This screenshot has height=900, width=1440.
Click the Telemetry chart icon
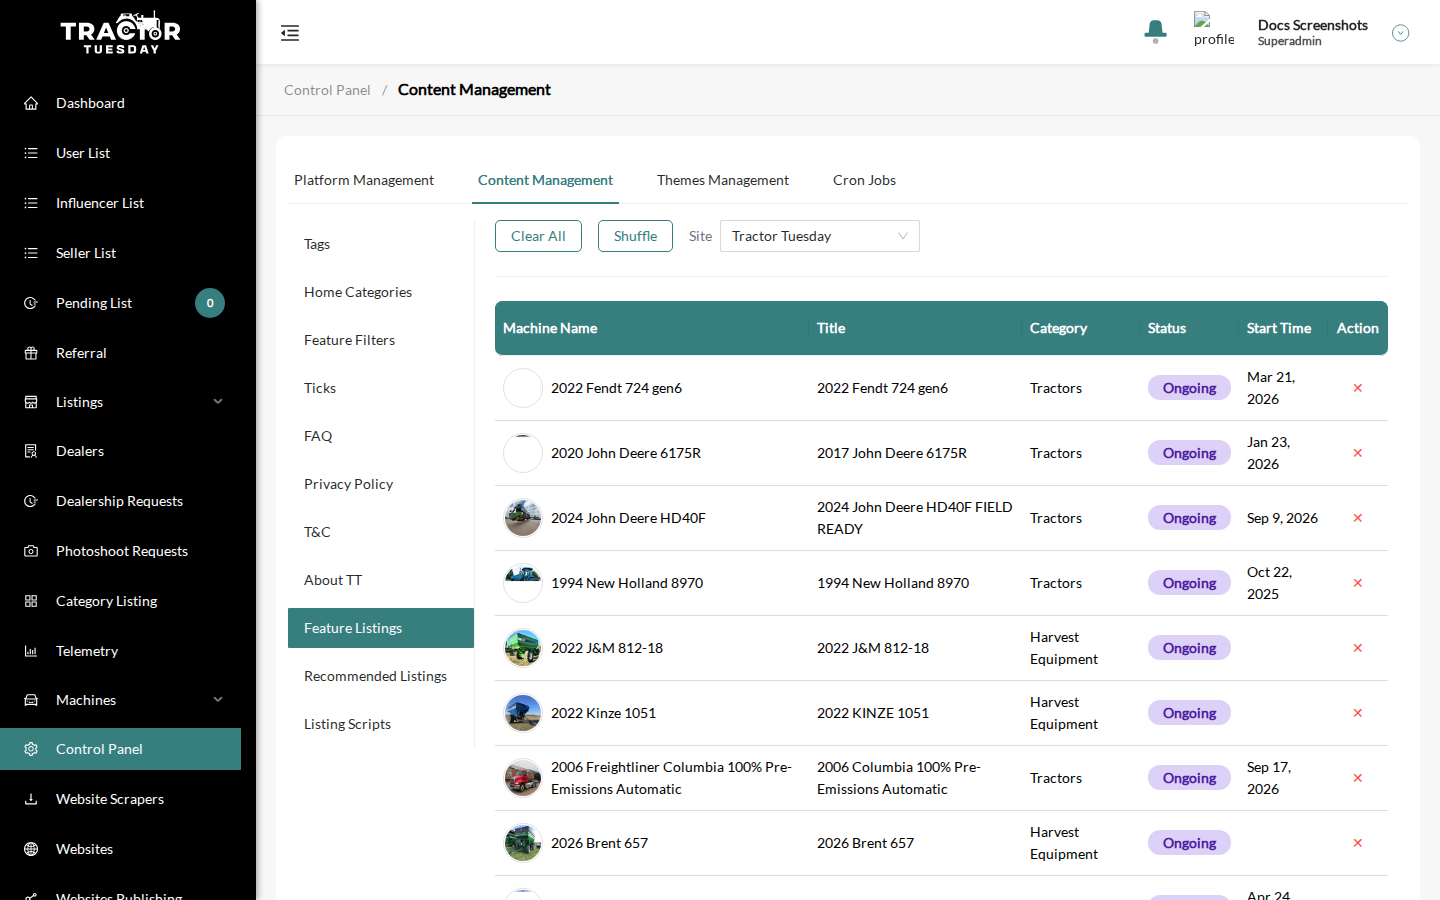click(31, 651)
